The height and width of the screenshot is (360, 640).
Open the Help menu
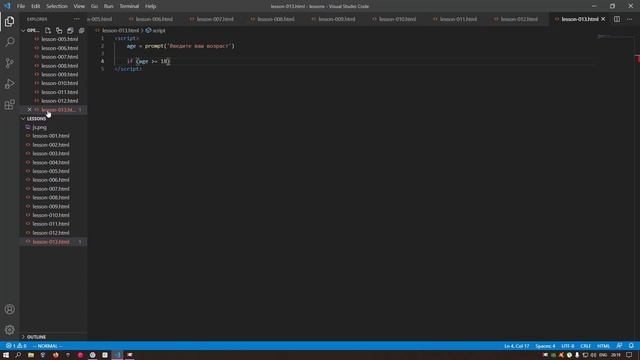[151, 6]
